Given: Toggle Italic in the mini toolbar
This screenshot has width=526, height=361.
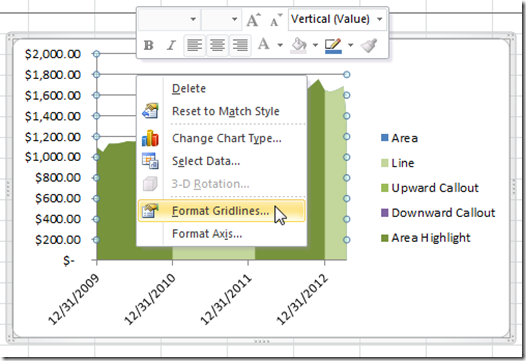Looking at the screenshot, I should coord(171,45).
